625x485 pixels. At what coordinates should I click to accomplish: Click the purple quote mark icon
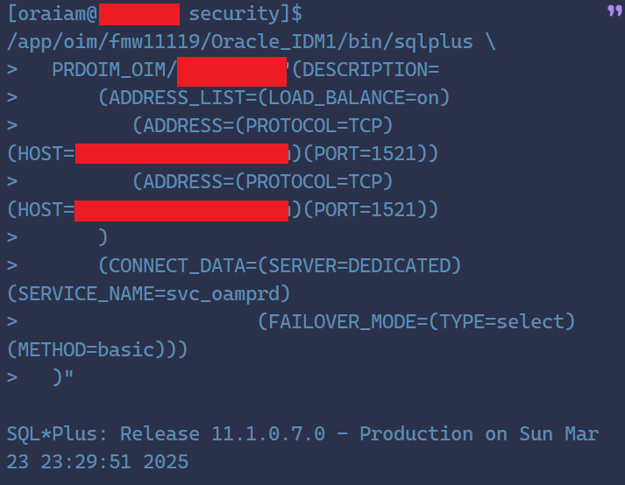click(x=615, y=10)
